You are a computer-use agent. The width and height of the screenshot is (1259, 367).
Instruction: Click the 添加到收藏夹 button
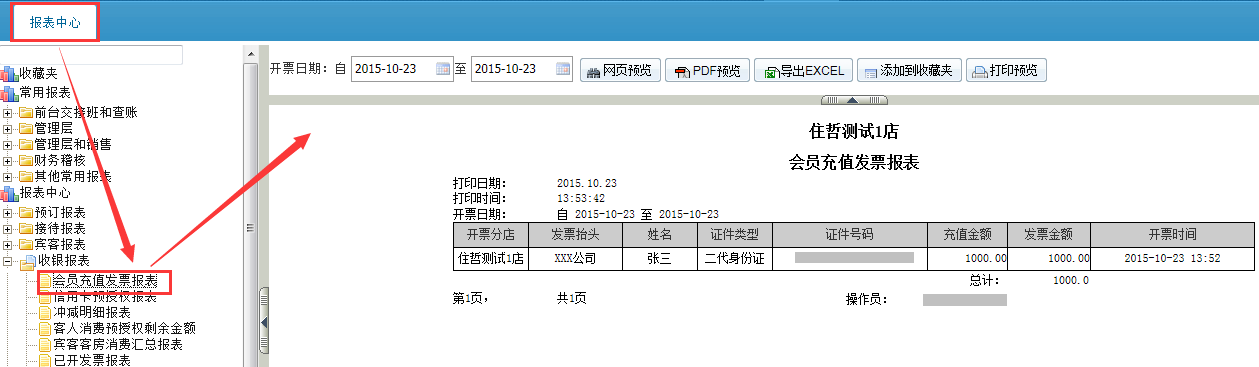[909, 71]
